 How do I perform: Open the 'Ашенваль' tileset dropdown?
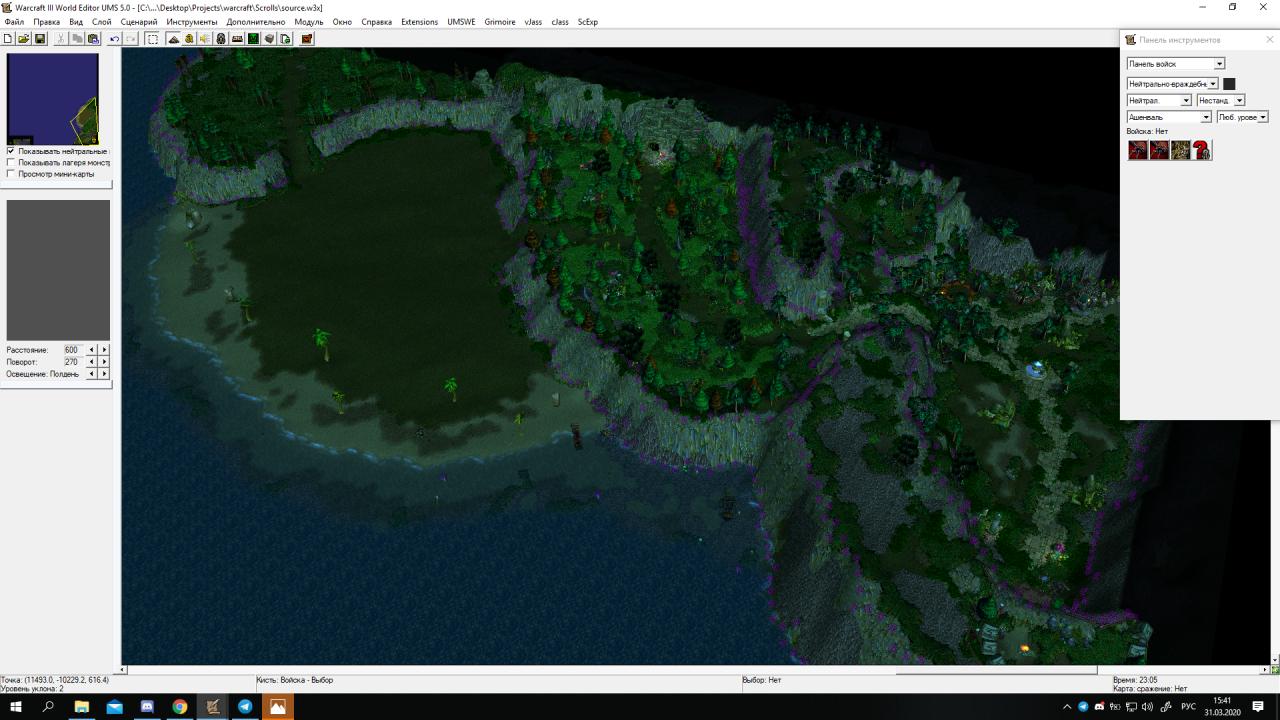click(x=1169, y=117)
